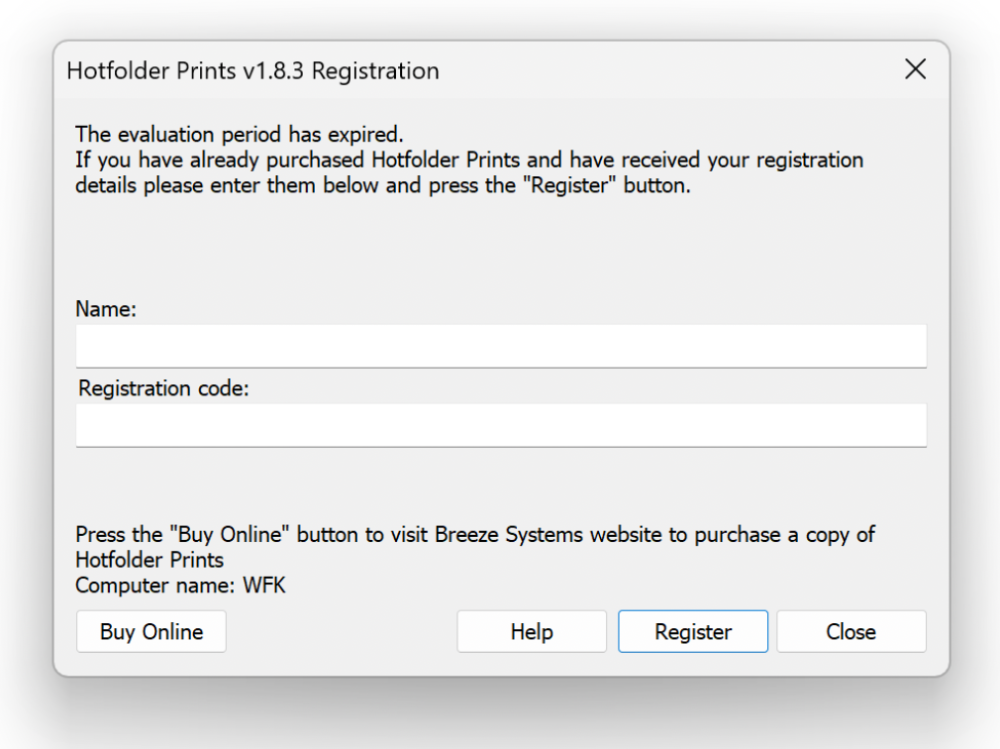
Task: Click the "Registration code:" field label
Action: coord(163,388)
